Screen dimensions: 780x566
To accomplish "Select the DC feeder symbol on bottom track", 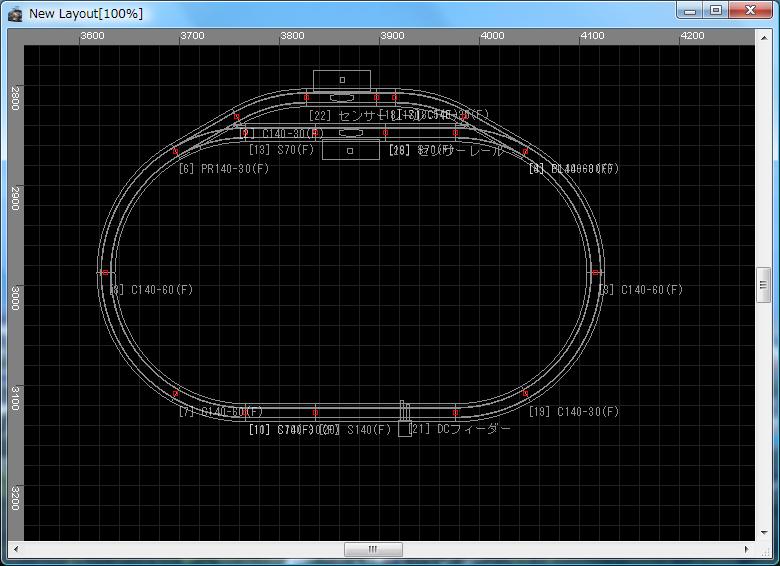I will (x=404, y=419).
